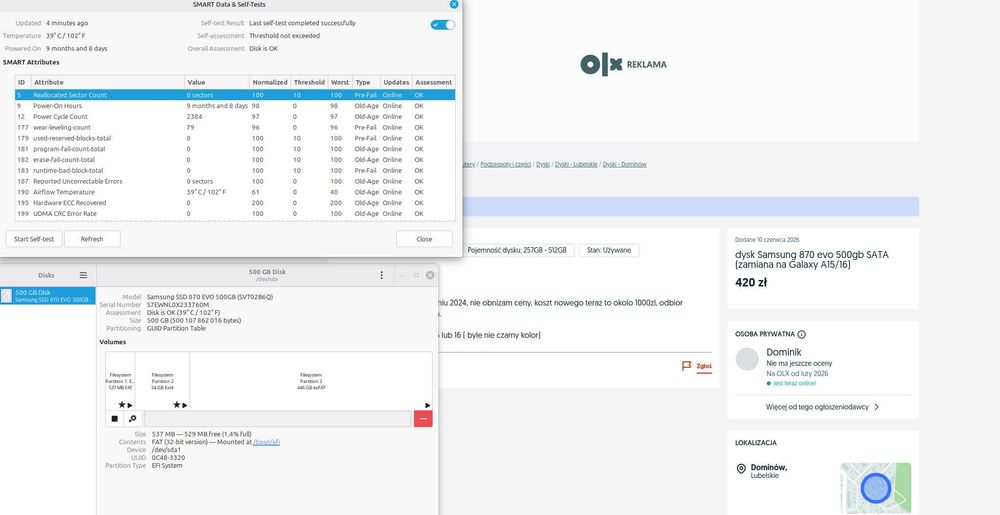Select the wear-leveling-count row

[235, 127]
